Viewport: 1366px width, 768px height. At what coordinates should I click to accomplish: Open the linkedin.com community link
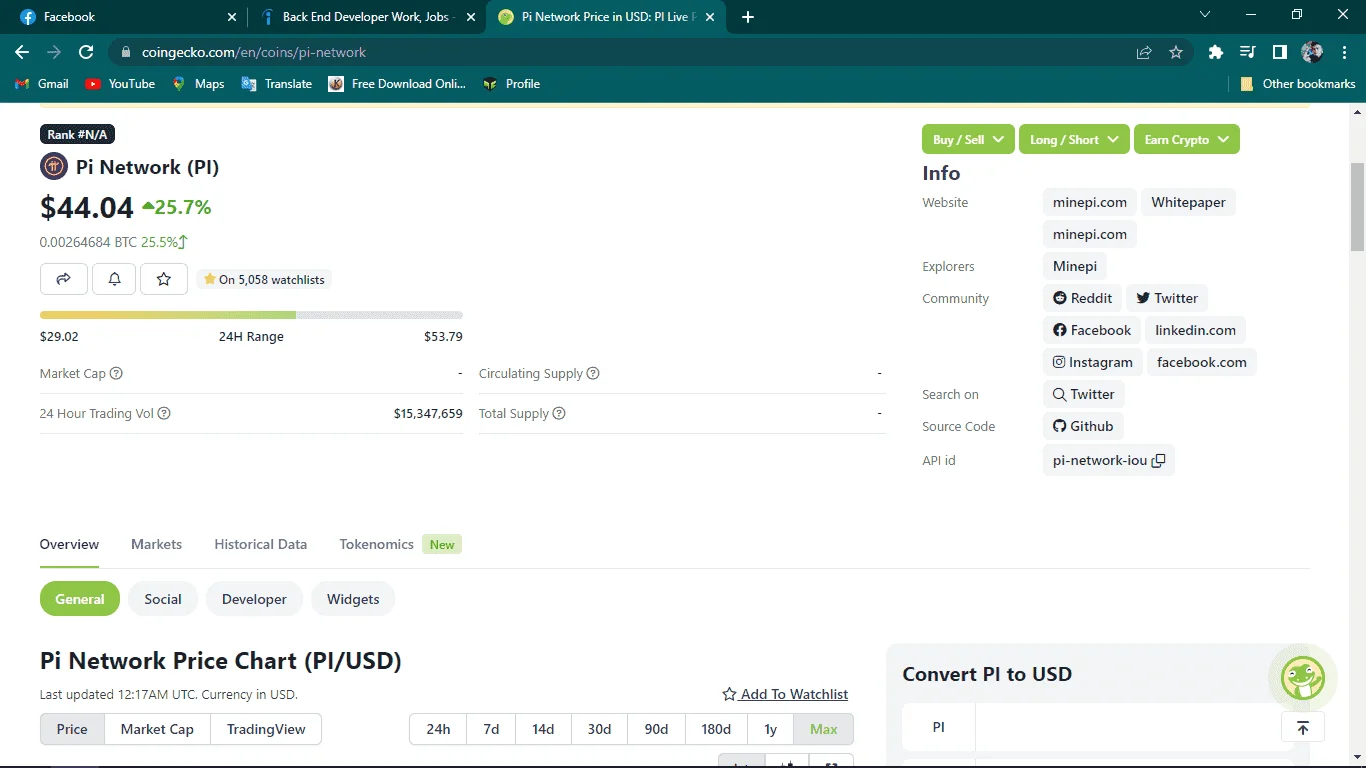1195,330
